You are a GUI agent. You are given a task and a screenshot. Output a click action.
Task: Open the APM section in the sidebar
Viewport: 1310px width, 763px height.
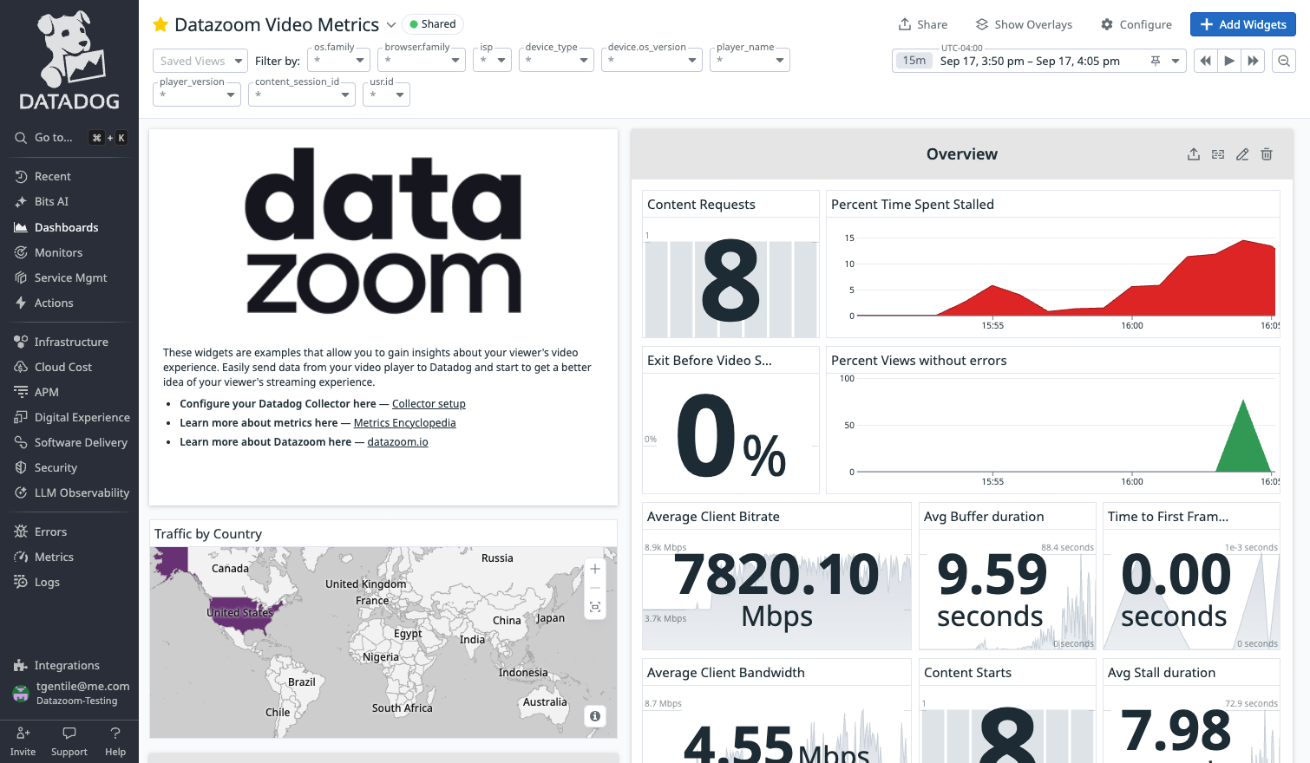tap(44, 391)
